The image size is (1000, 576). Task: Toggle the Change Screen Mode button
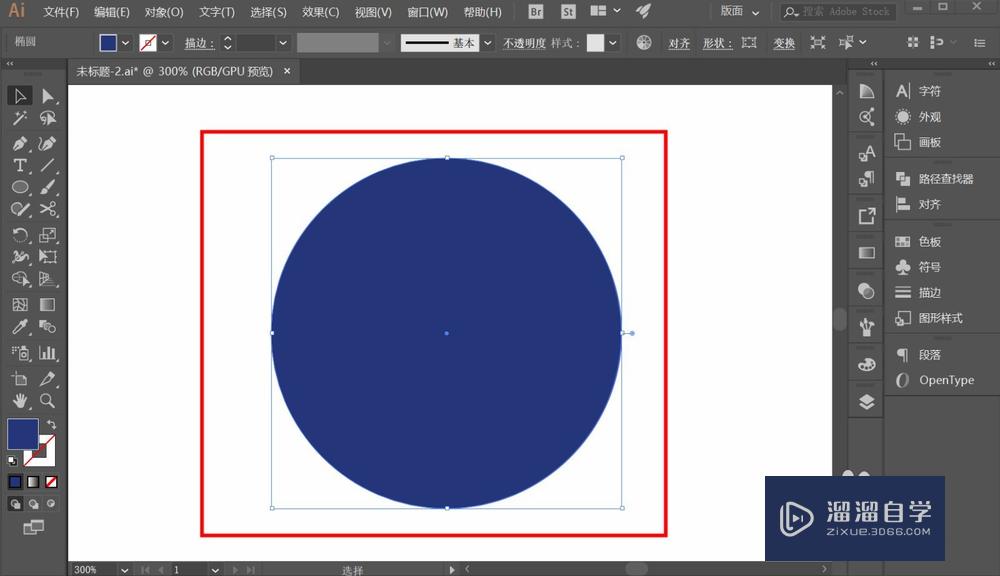33,528
